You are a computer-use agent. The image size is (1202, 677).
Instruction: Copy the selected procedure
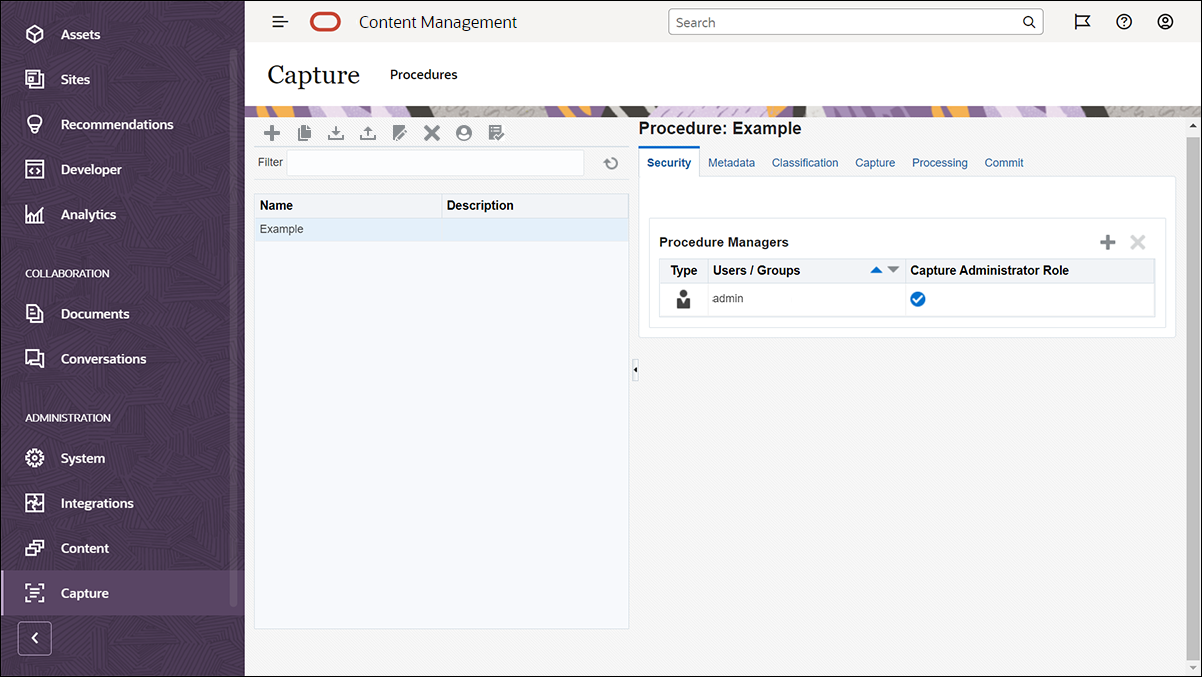[304, 132]
